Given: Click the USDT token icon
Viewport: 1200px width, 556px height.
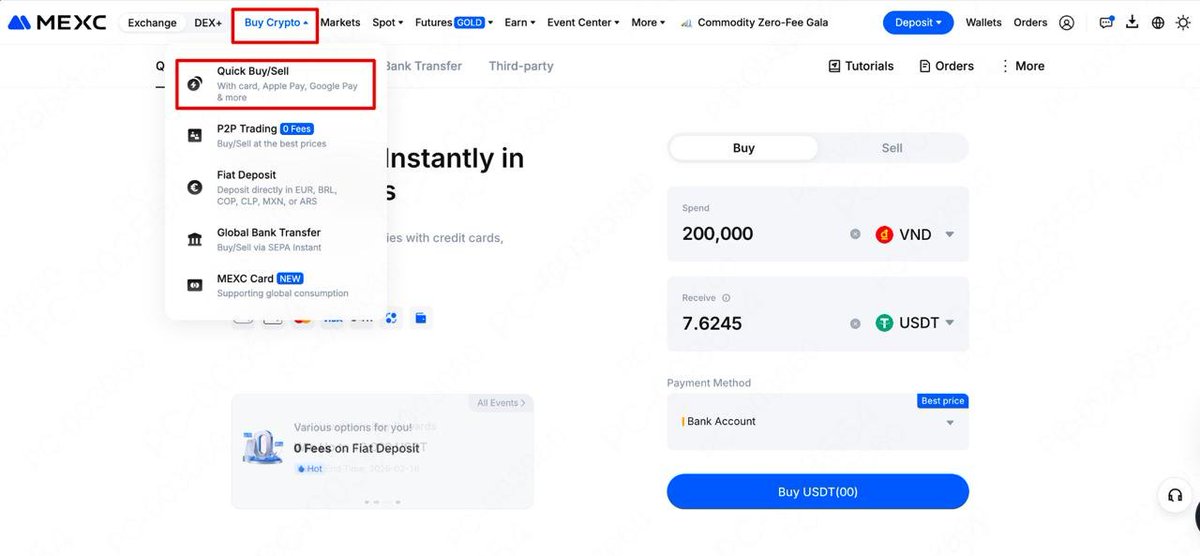Looking at the screenshot, I should [884, 323].
